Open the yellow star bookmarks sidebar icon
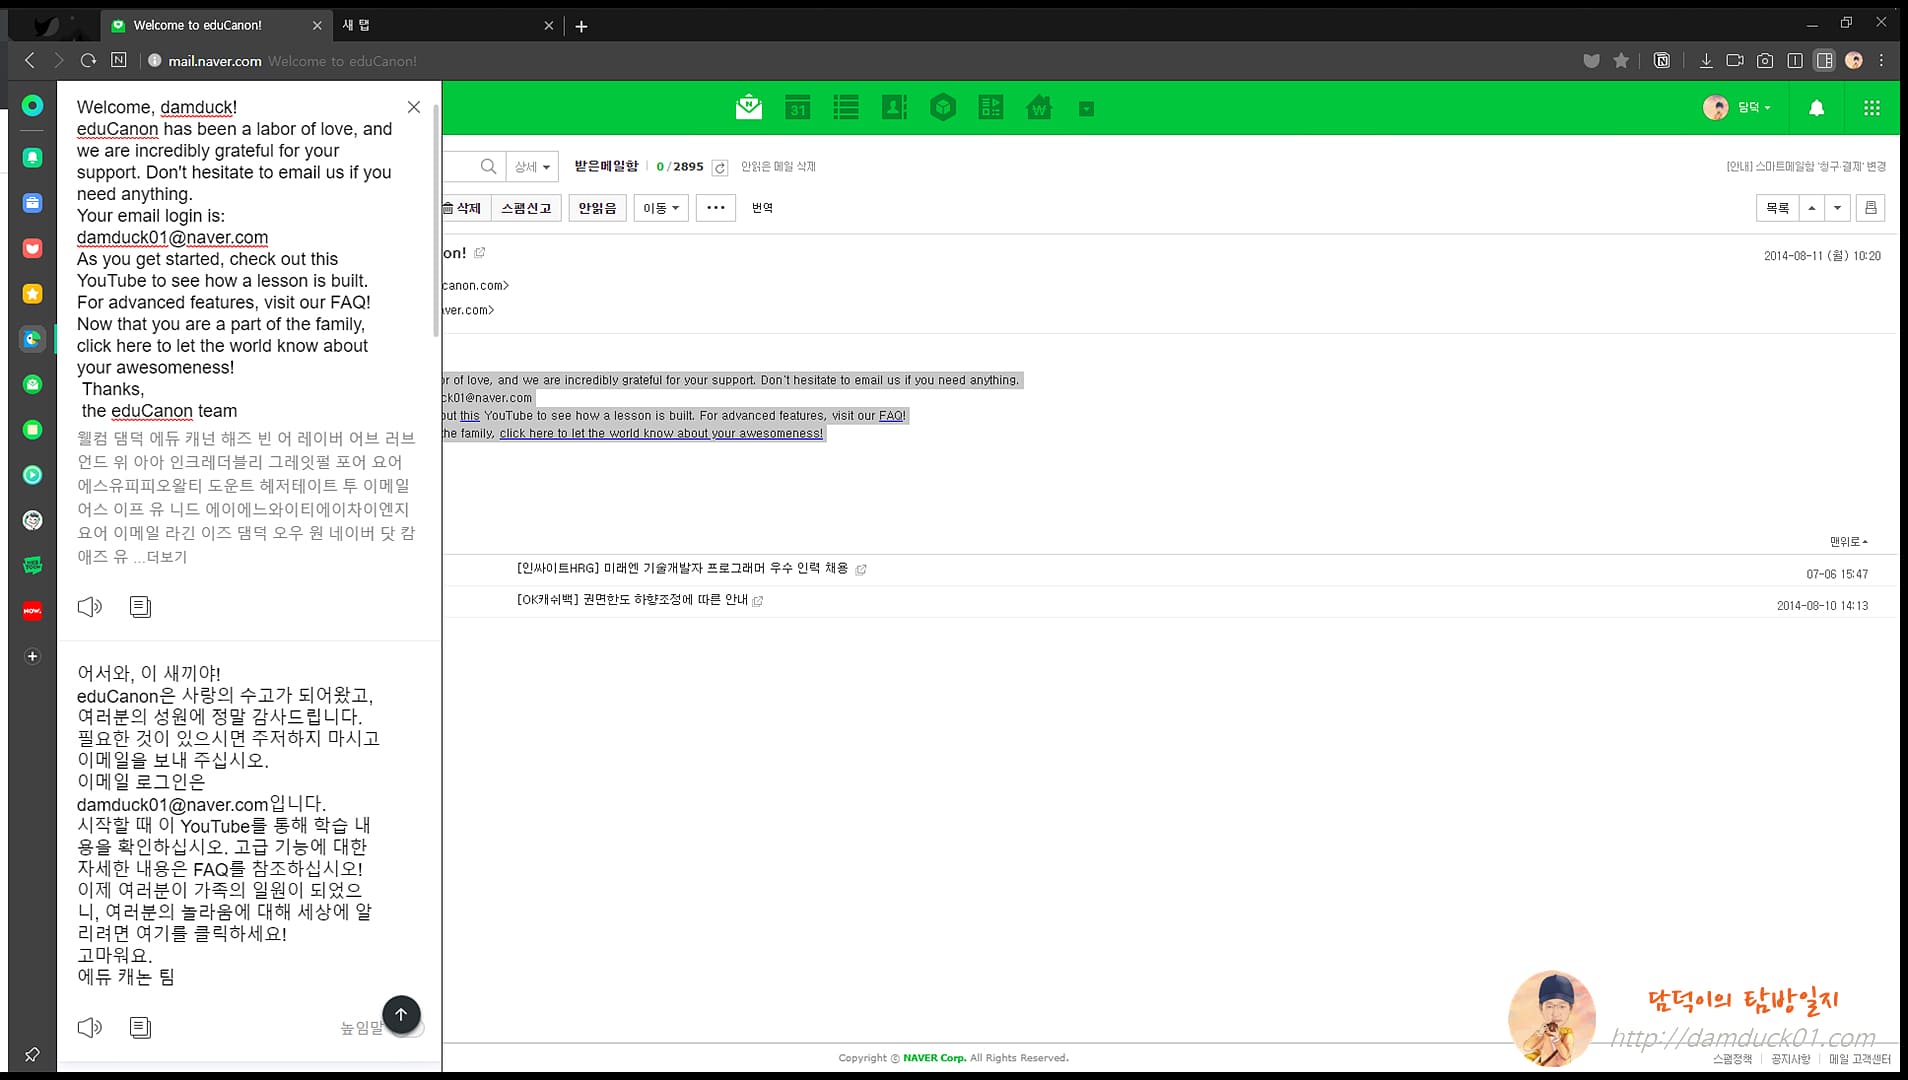This screenshot has width=1908, height=1080. [x=32, y=294]
